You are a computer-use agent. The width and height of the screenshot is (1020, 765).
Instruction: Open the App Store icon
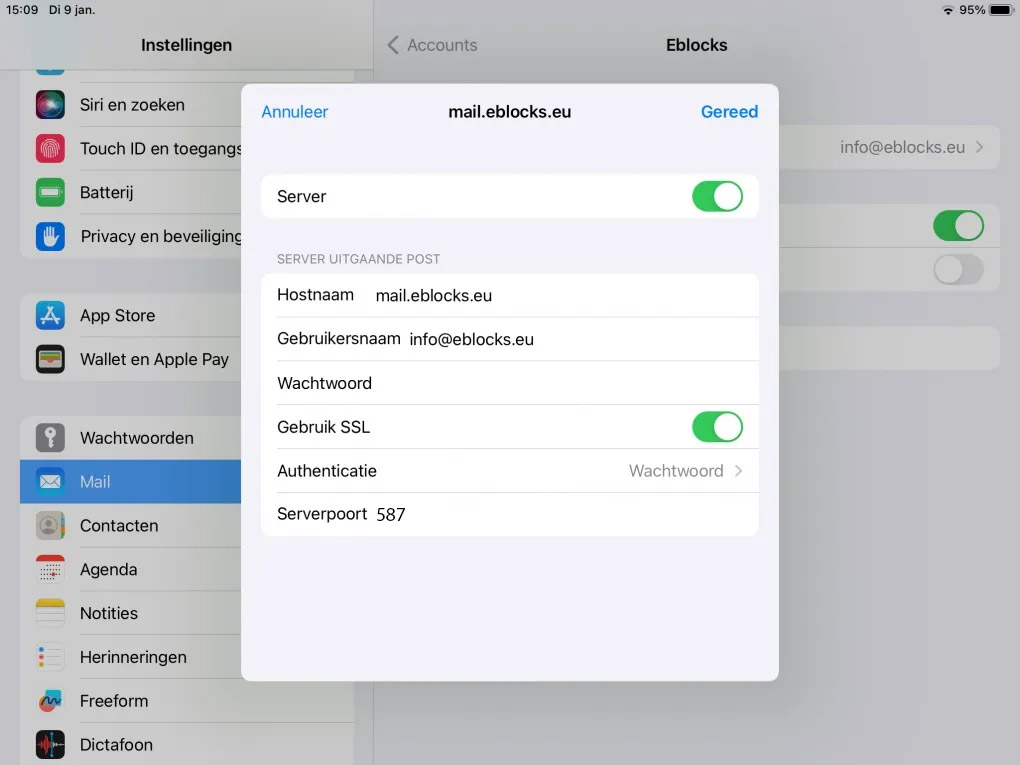pyautogui.click(x=50, y=315)
